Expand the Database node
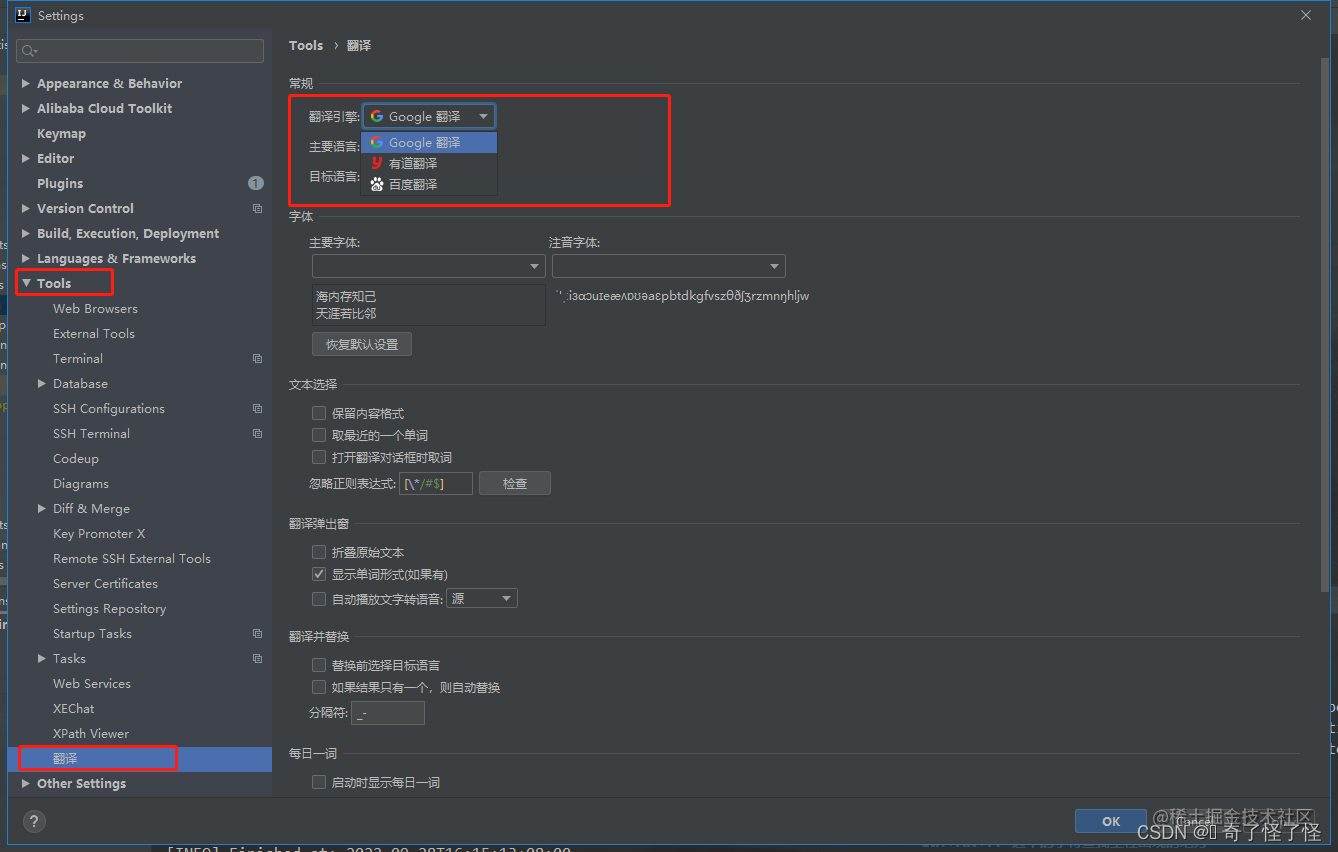Image resolution: width=1338 pixels, height=852 pixels. pyautogui.click(x=42, y=383)
